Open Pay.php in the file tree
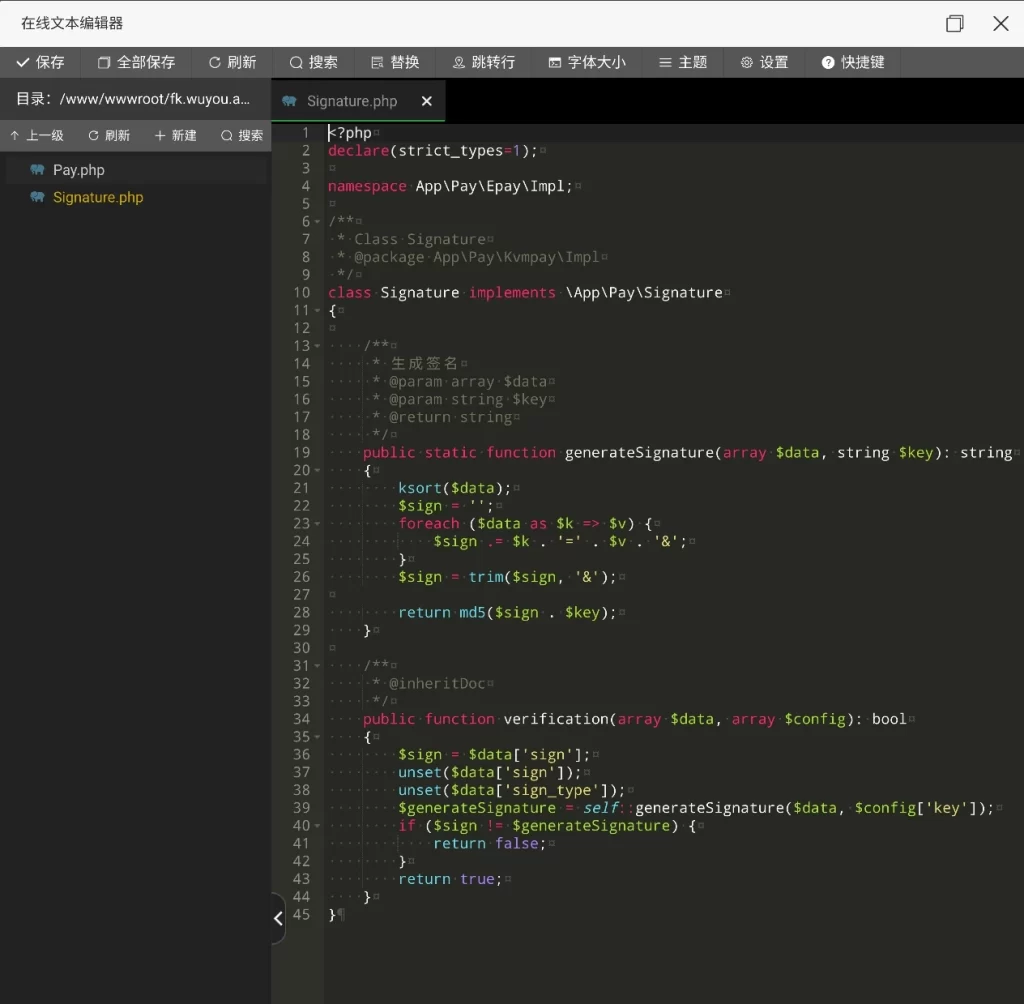The image size is (1024, 1004). (x=78, y=170)
